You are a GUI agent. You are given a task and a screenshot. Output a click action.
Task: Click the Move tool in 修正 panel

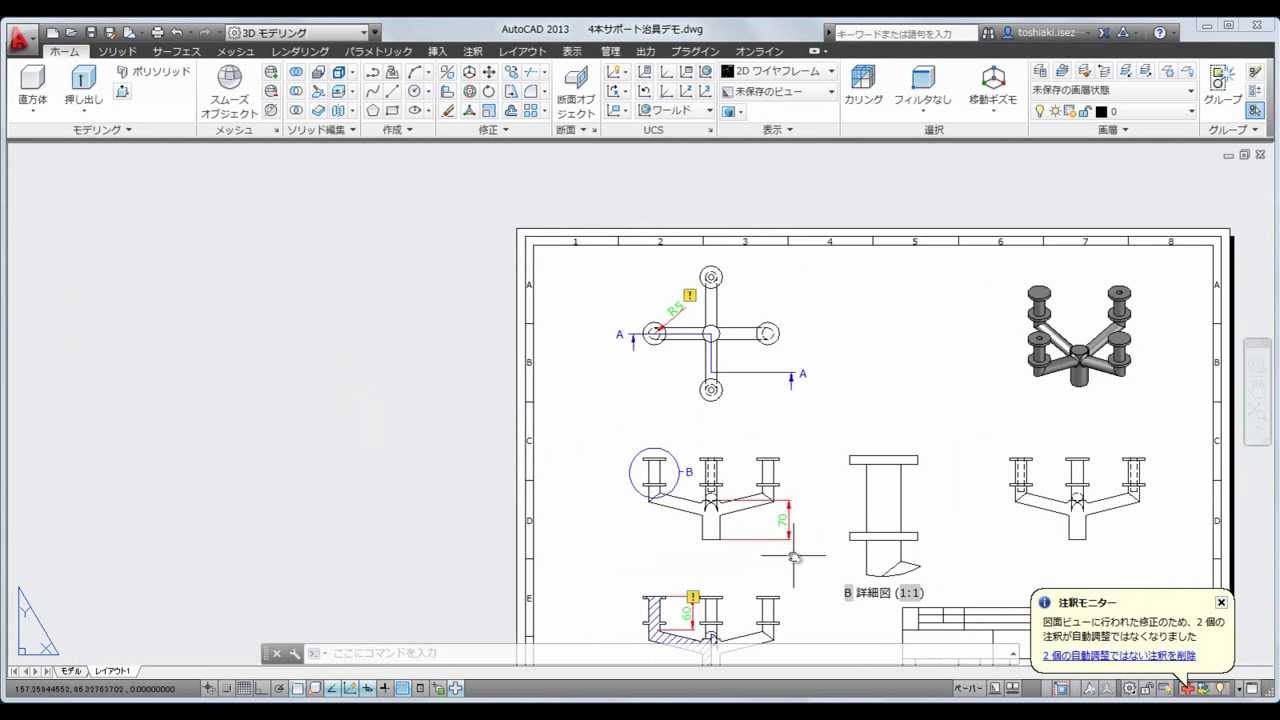(x=489, y=72)
